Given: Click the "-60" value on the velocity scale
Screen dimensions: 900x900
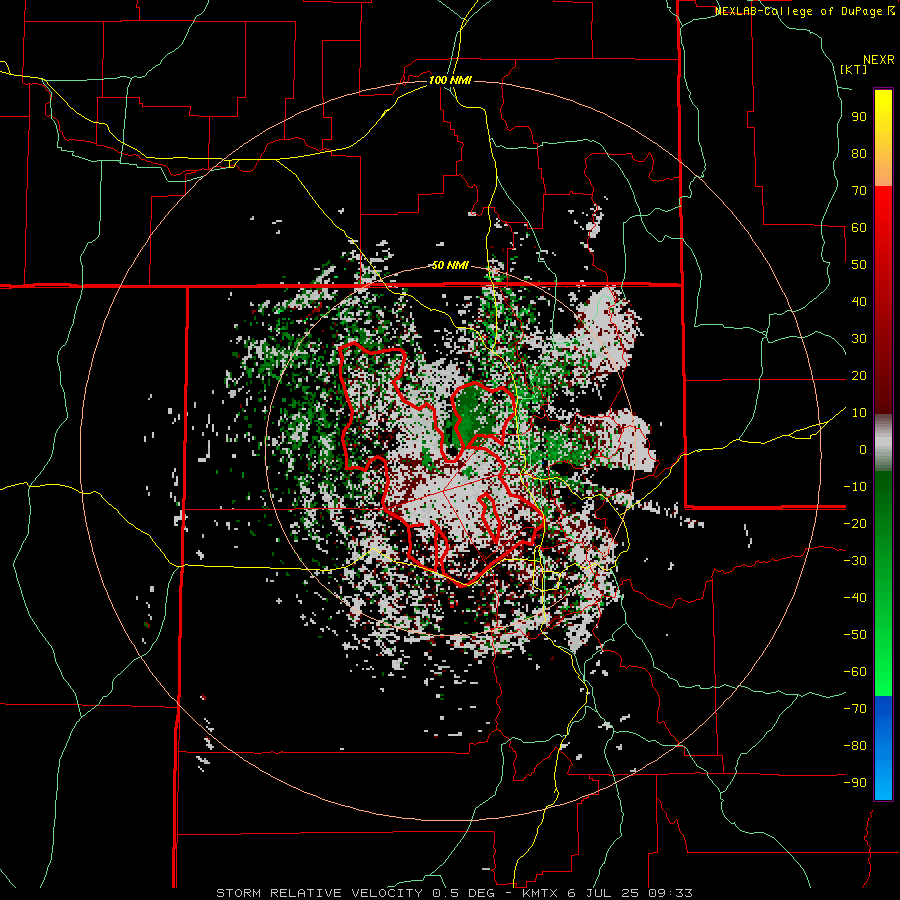Looking at the screenshot, I should point(855,672).
